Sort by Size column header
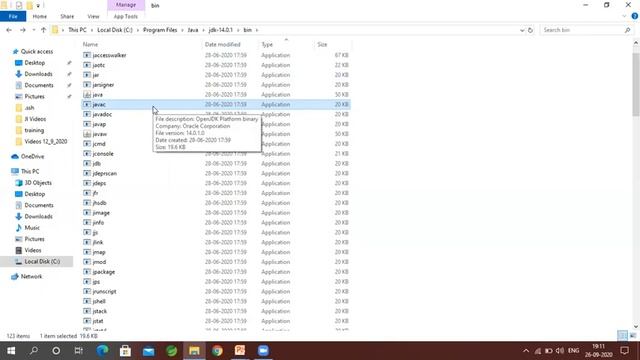640x360 pixels. pyautogui.click(x=322, y=44)
